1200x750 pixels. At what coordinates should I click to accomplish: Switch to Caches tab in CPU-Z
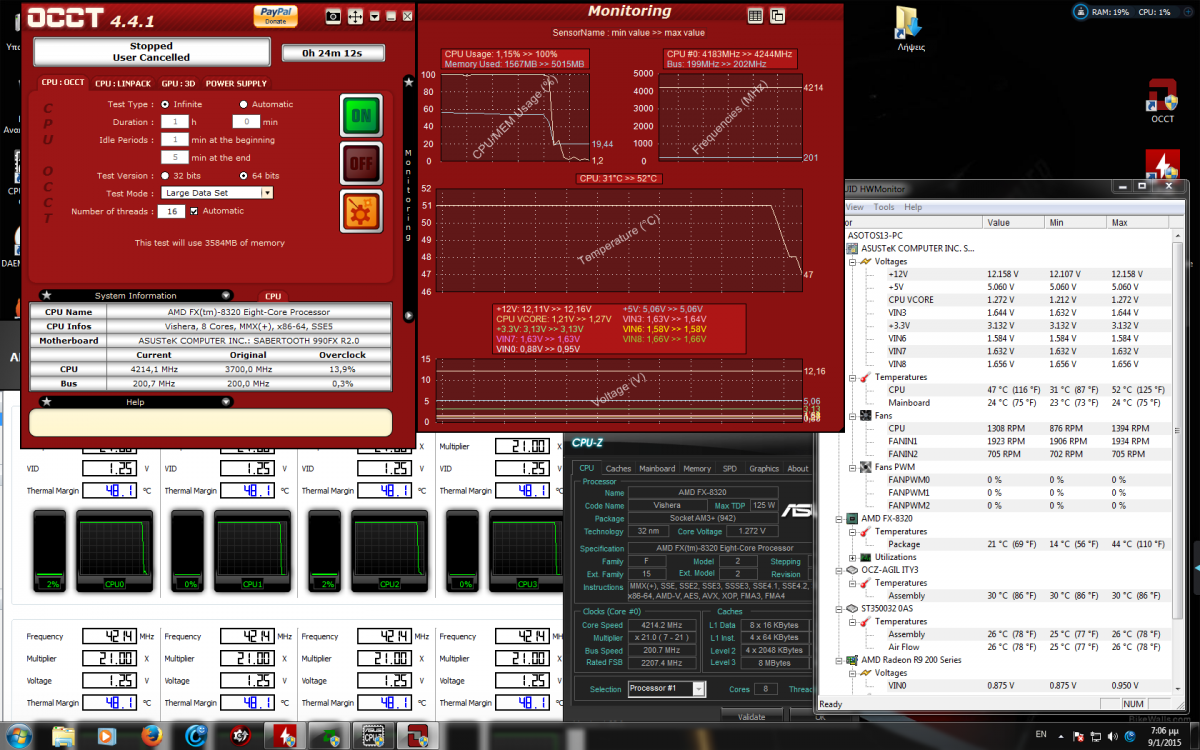coord(618,468)
